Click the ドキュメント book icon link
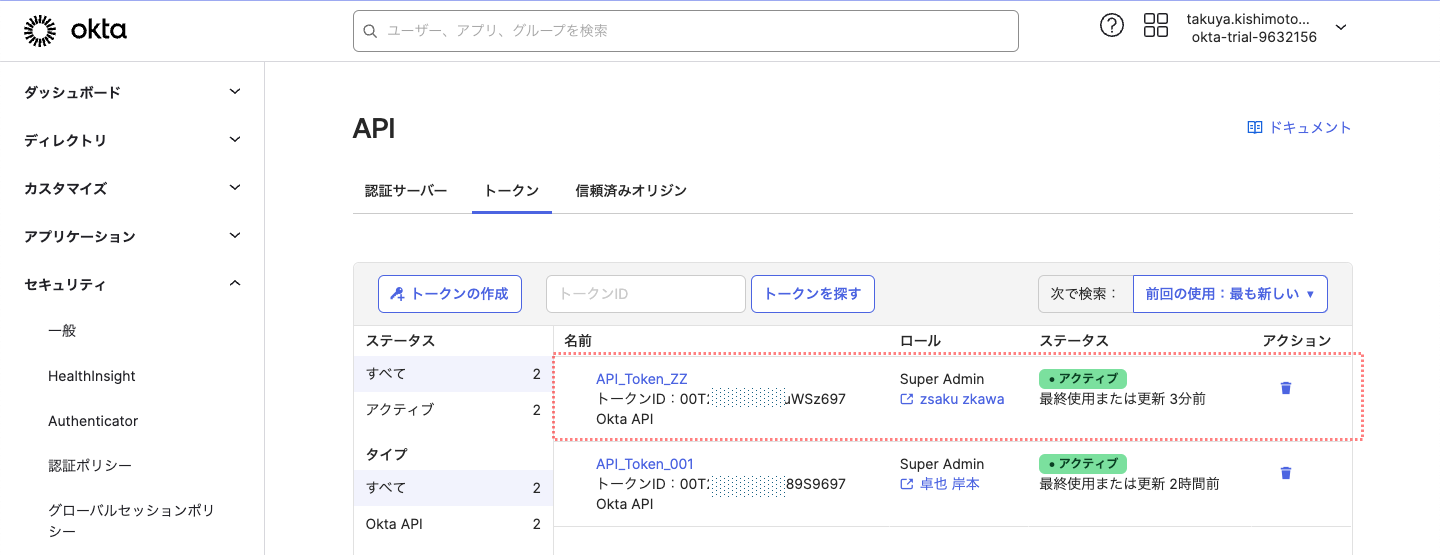Screen dimensions: 1440x555 pos(1299,128)
